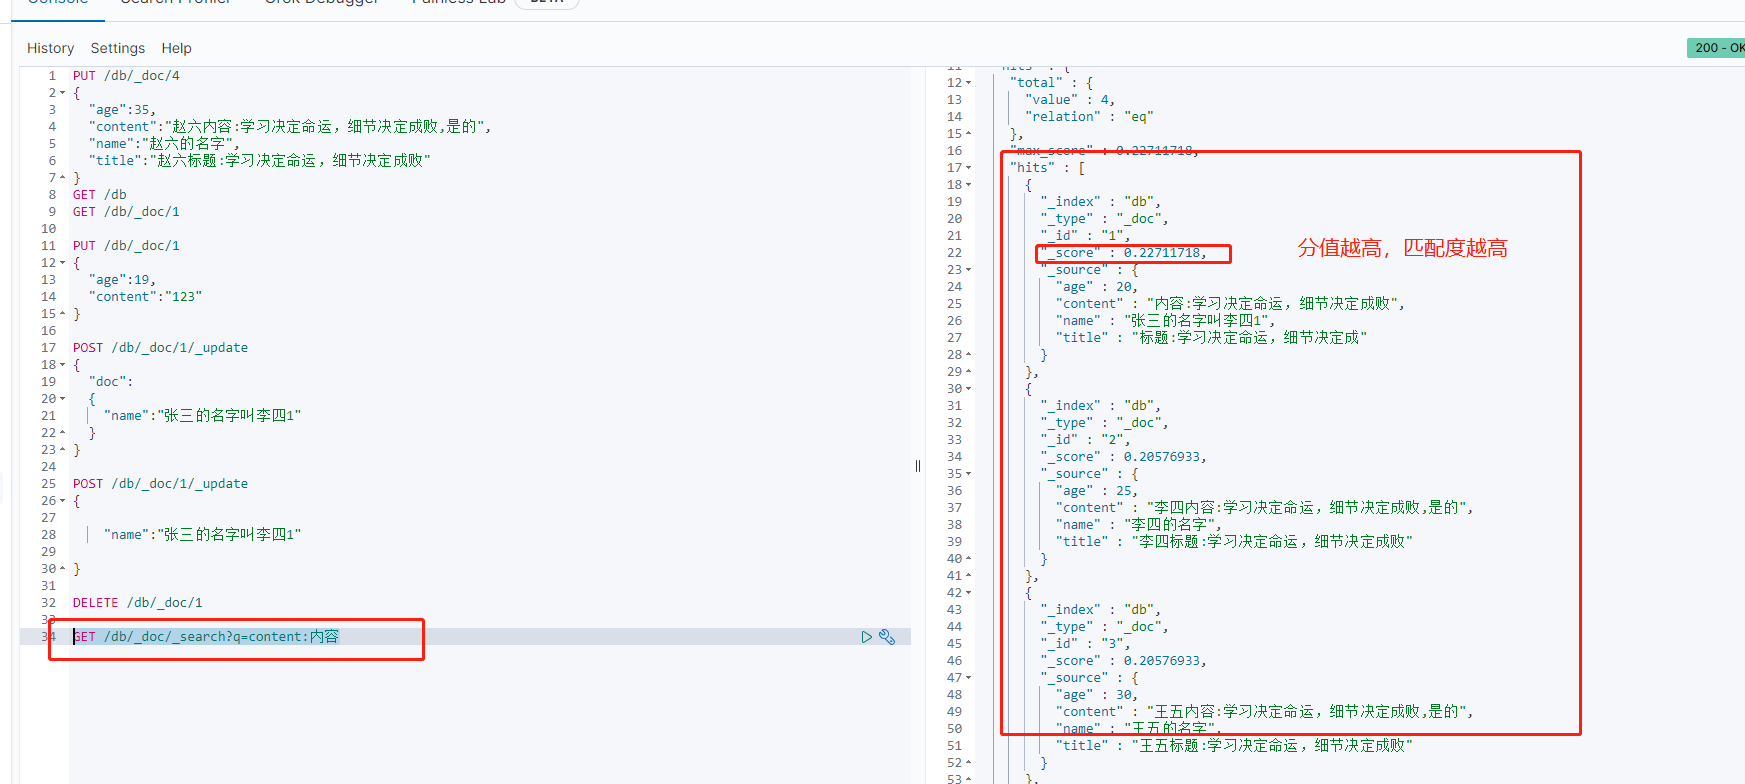Fold the "hits" array at response line 17

968,168
